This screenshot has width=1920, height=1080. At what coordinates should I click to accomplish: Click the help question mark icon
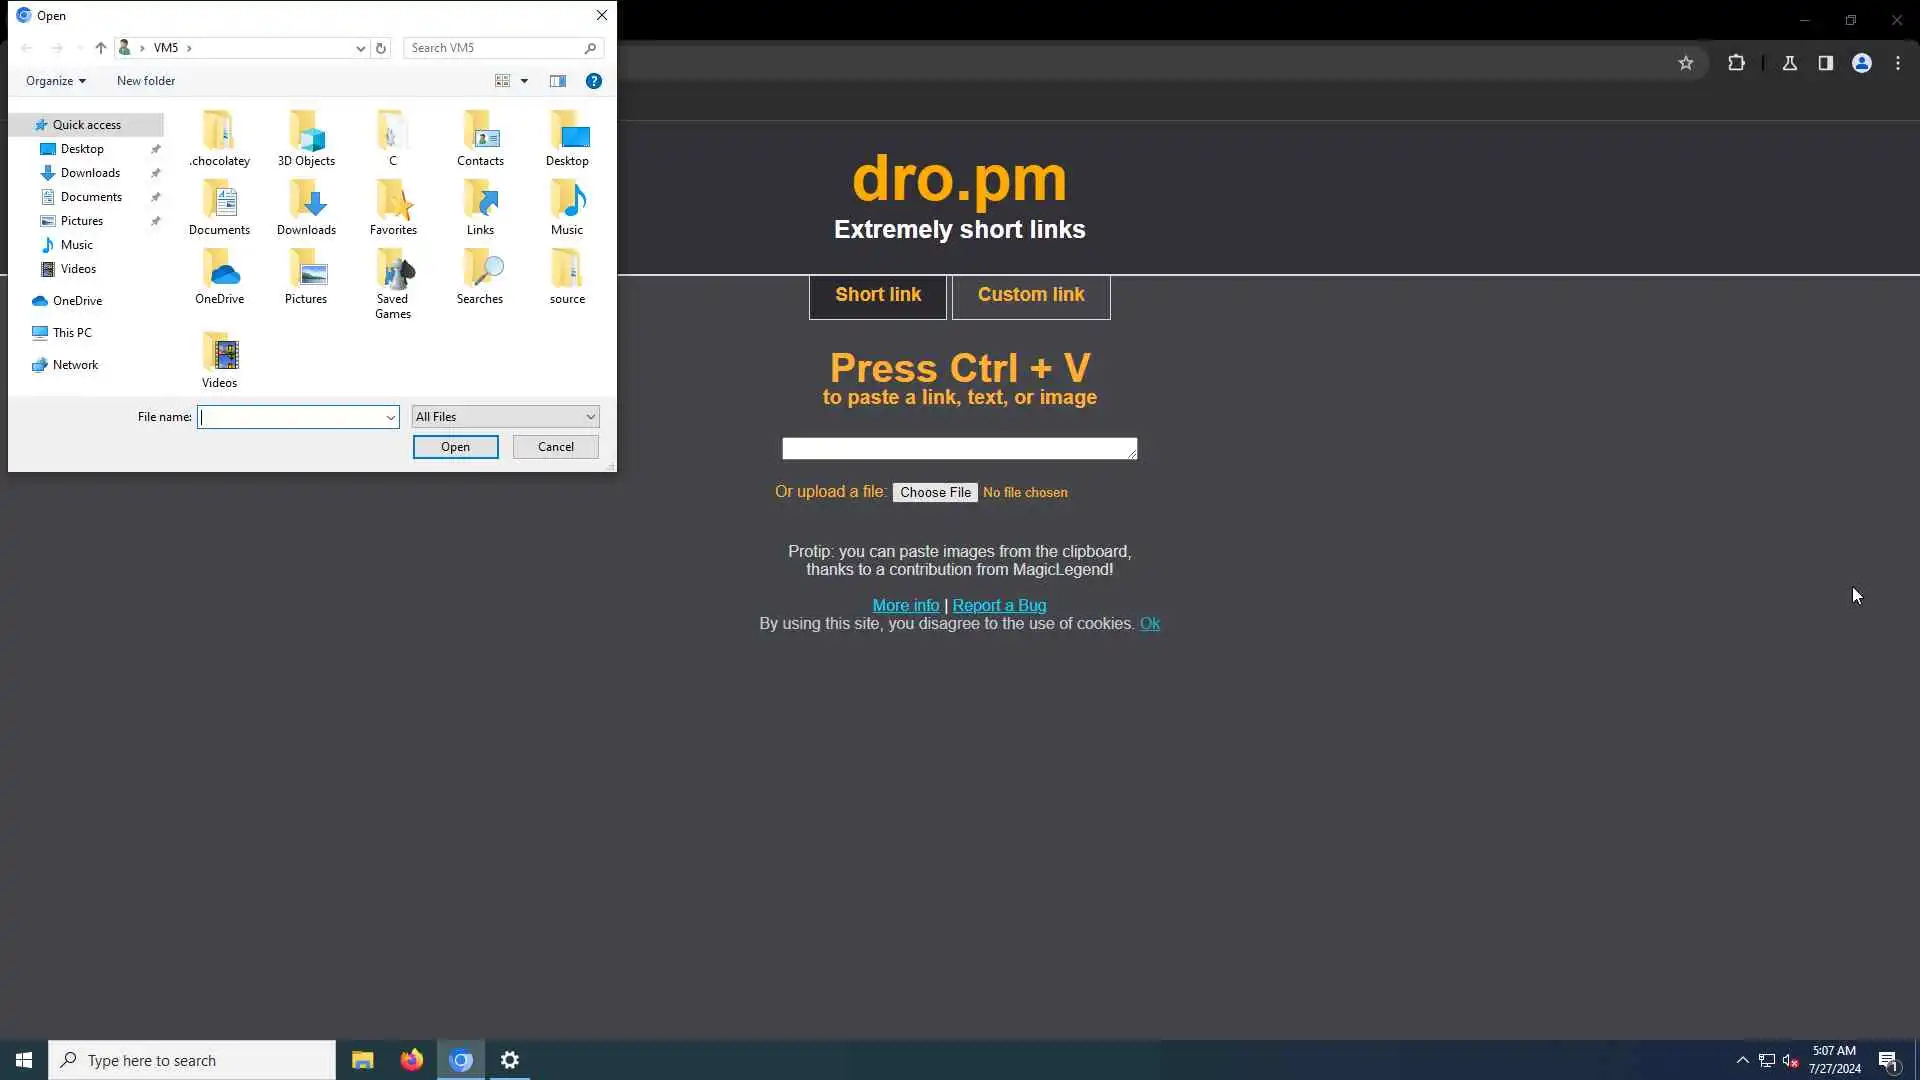click(x=594, y=81)
